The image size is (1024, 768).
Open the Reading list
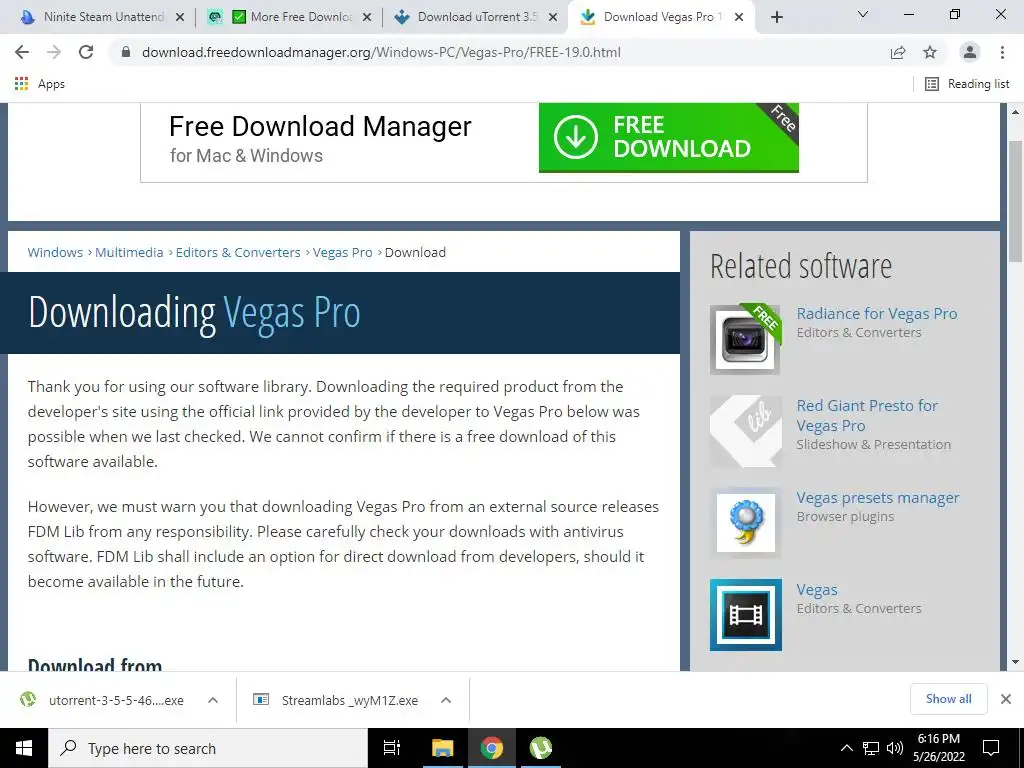(968, 84)
